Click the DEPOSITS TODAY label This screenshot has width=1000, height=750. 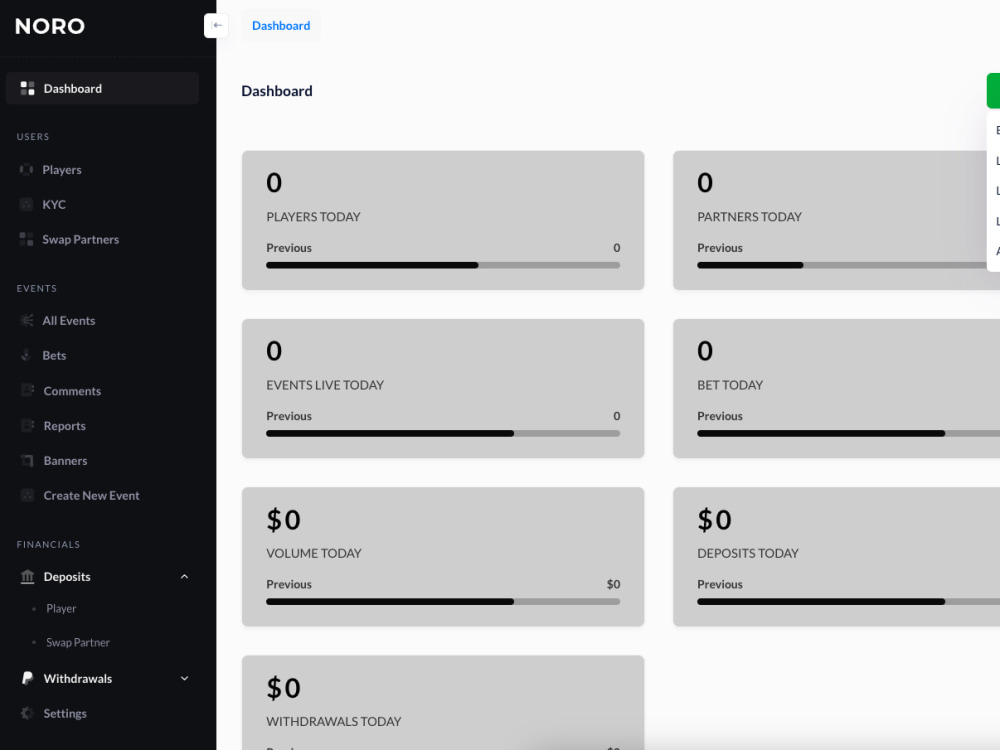tap(747, 554)
